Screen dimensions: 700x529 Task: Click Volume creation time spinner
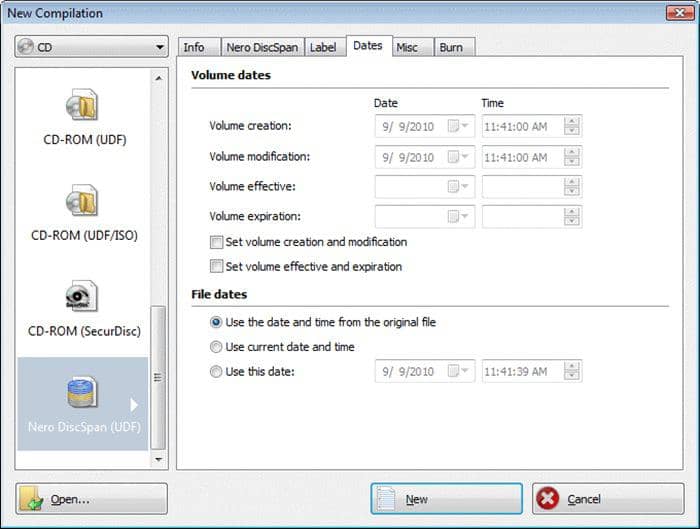(x=572, y=126)
